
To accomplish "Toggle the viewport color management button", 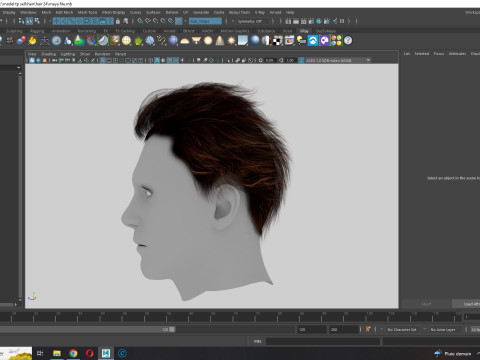I will [x=301, y=60].
